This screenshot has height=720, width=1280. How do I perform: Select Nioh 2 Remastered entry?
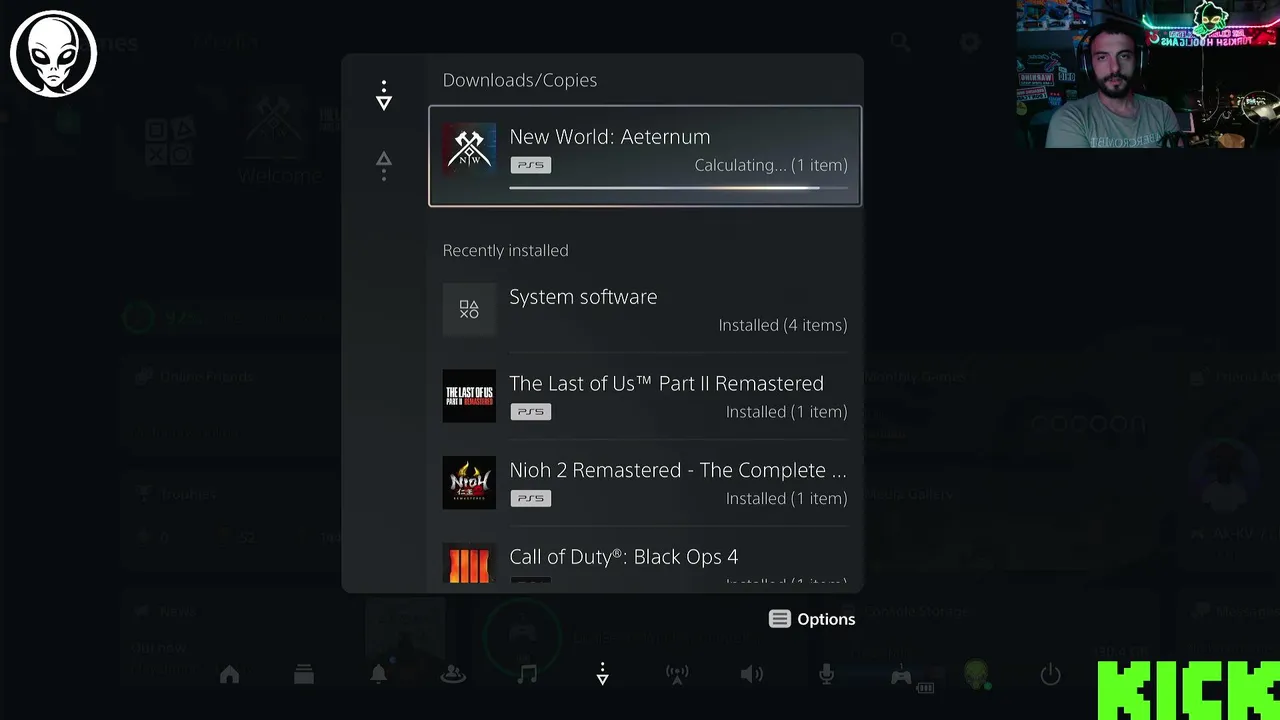(645, 483)
